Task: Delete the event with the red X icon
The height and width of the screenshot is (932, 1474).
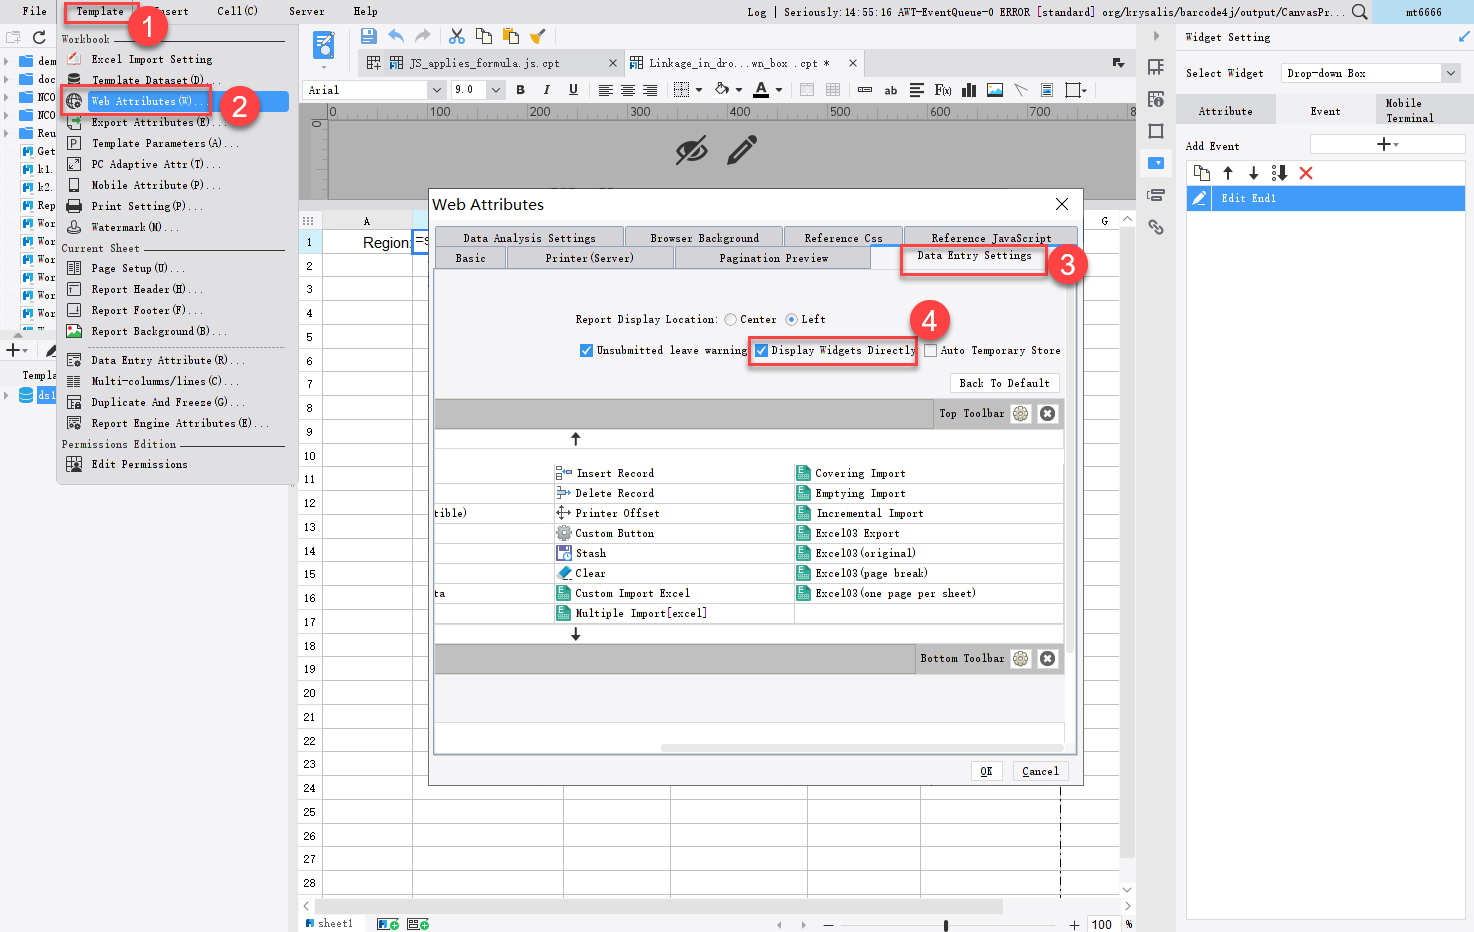Action: tap(1305, 173)
